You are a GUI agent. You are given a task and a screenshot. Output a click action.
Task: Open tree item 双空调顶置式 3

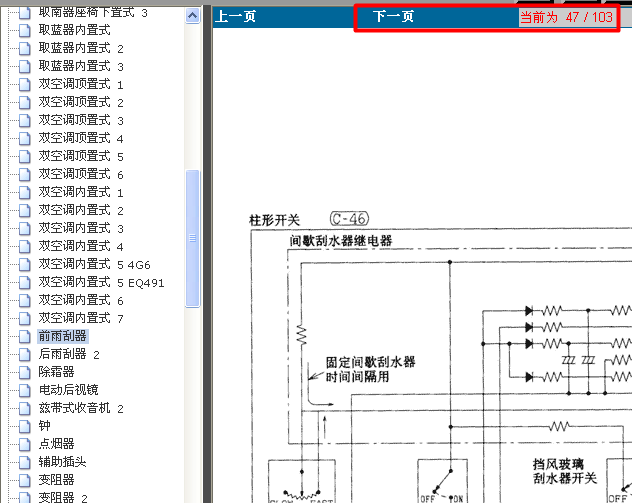tap(81, 120)
